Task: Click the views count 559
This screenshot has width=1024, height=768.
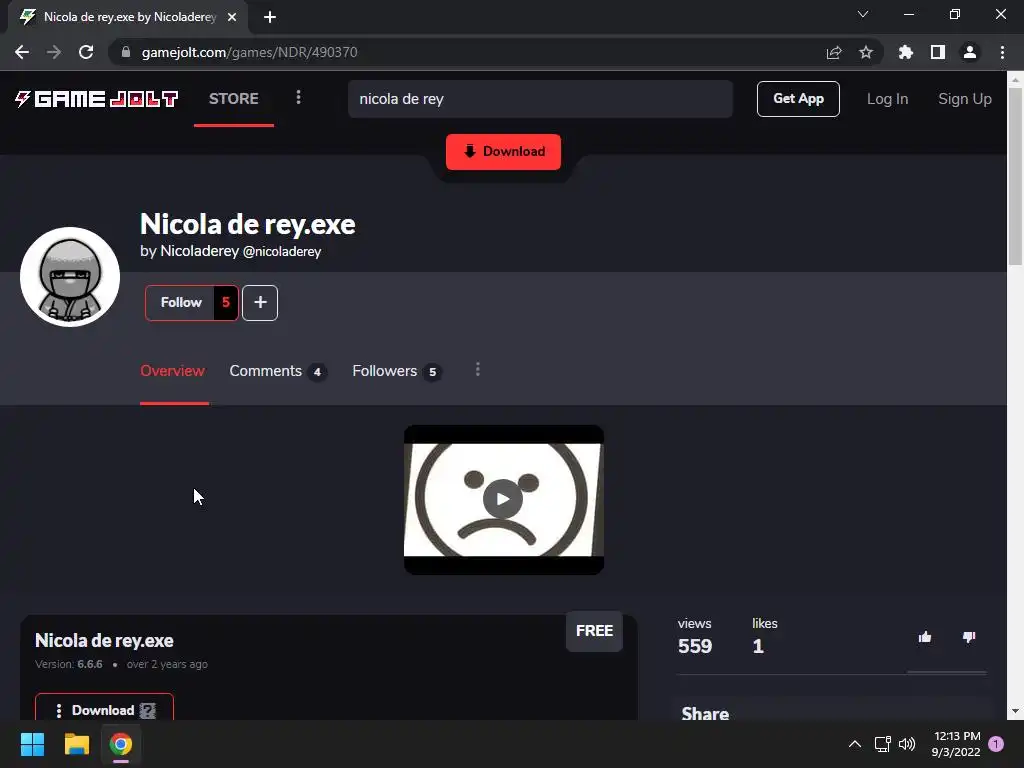Action: 695,646
